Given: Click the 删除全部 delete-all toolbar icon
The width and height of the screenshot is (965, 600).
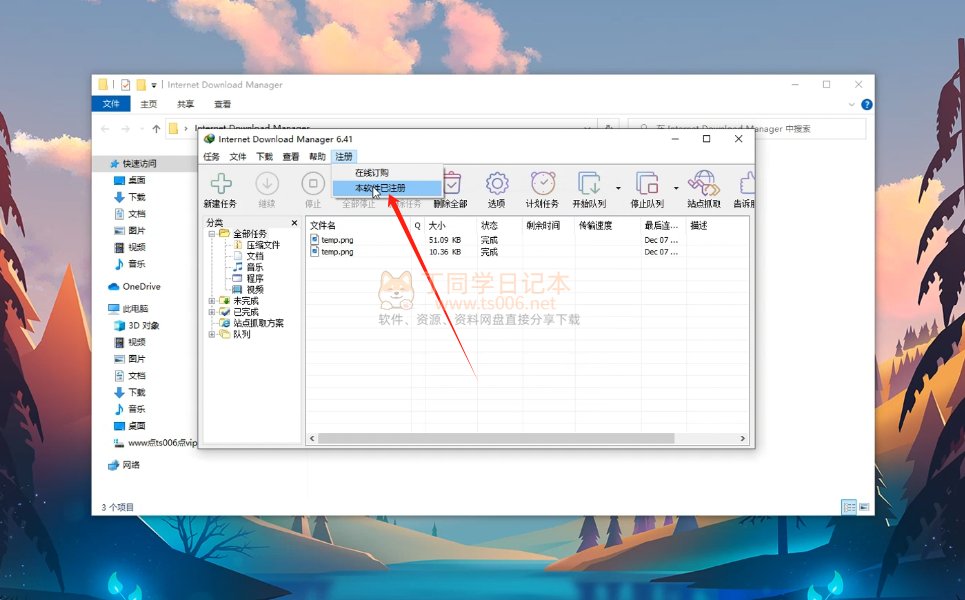Looking at the screenshot, I should [452, 183].
